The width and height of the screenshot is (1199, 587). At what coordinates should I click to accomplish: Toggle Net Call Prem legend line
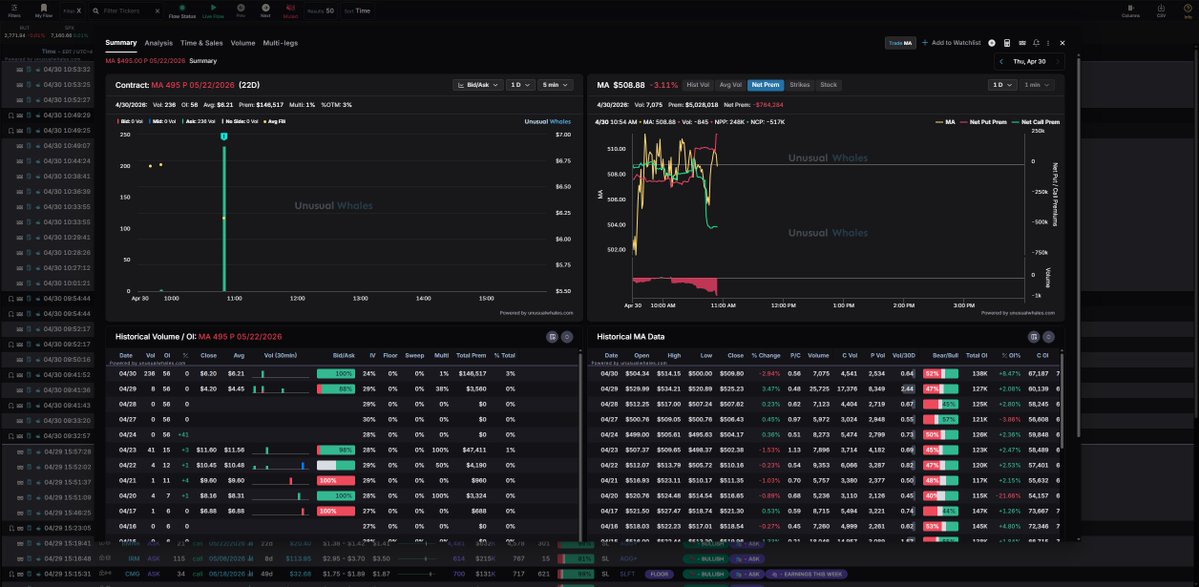click(1035, 122)
